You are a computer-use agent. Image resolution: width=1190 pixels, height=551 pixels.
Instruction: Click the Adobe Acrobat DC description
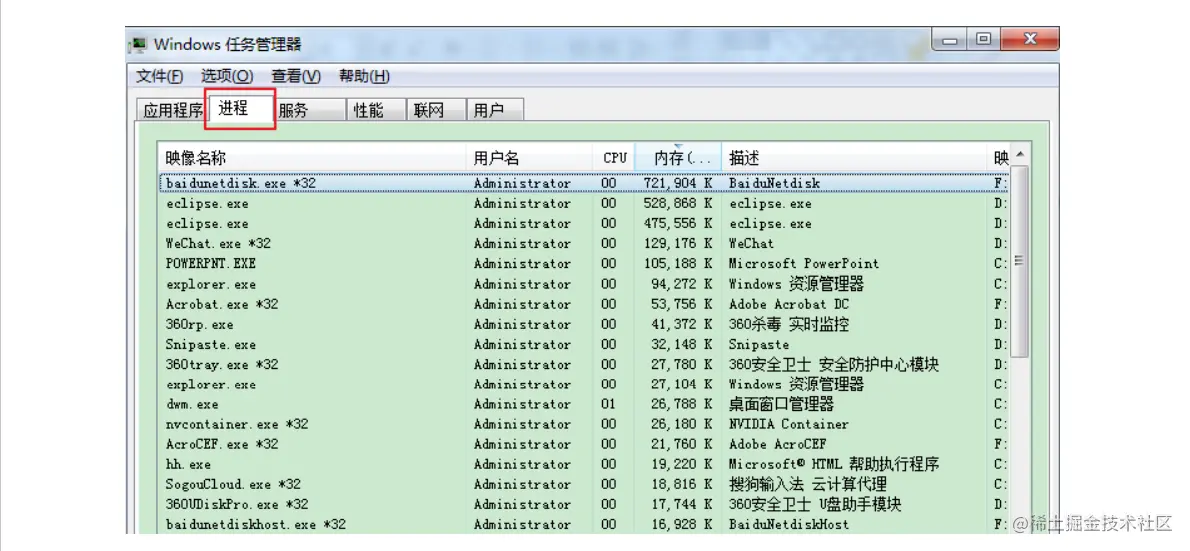789,304
